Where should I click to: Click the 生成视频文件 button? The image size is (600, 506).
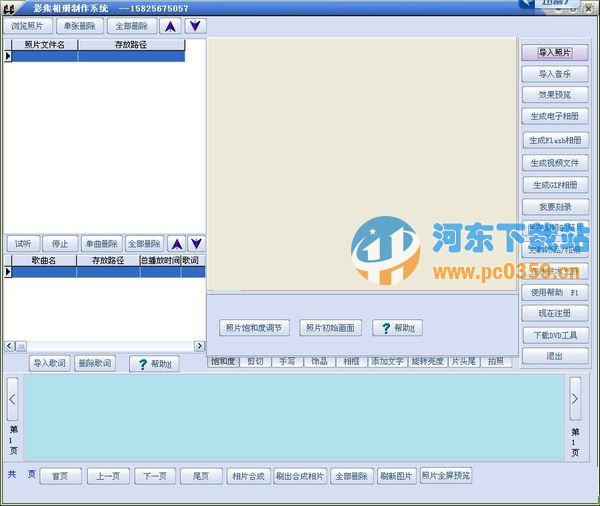[555, 163]
